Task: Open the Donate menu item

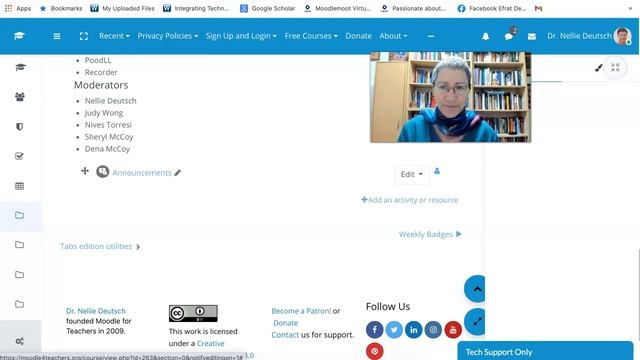Action: tap(358, 36)
